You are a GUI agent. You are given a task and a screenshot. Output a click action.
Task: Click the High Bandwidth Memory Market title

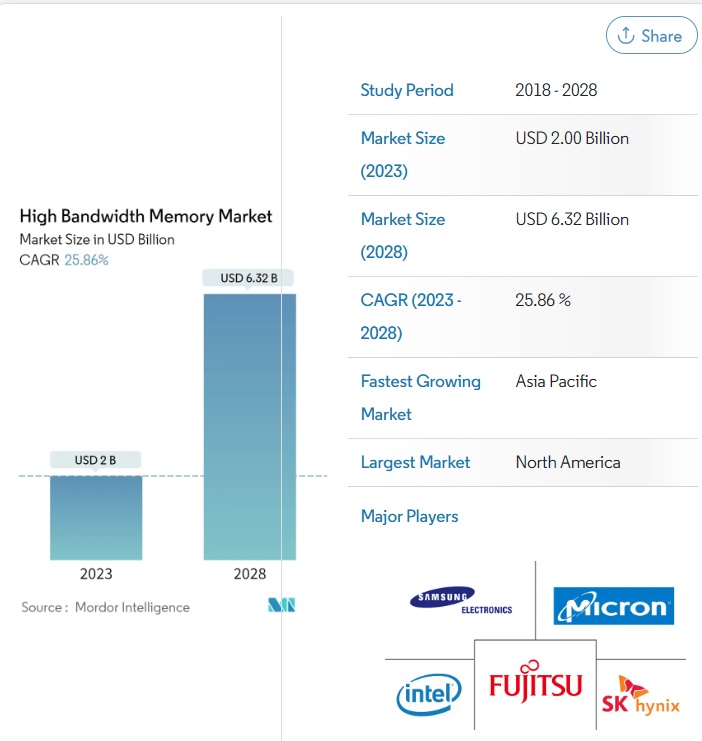point(146,216)
